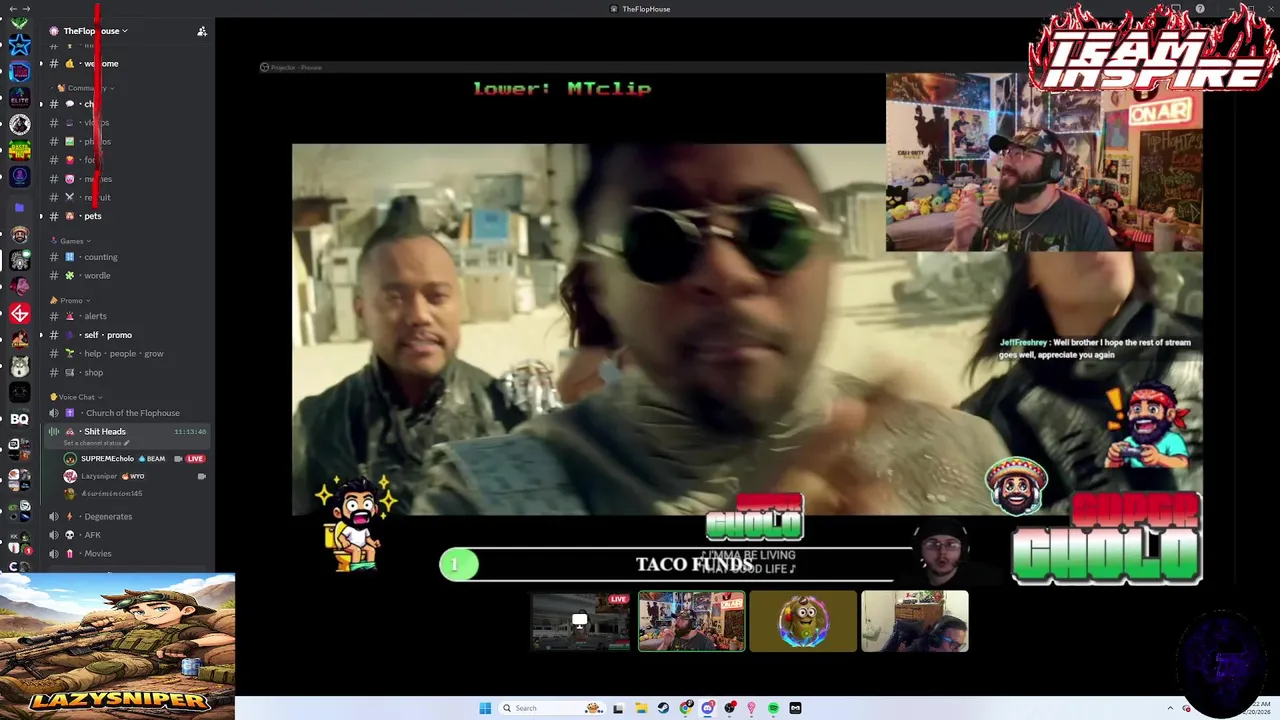Click the forward navigation arrow at top left
This screenshot has height=720, width=1280.
point(26,9)
